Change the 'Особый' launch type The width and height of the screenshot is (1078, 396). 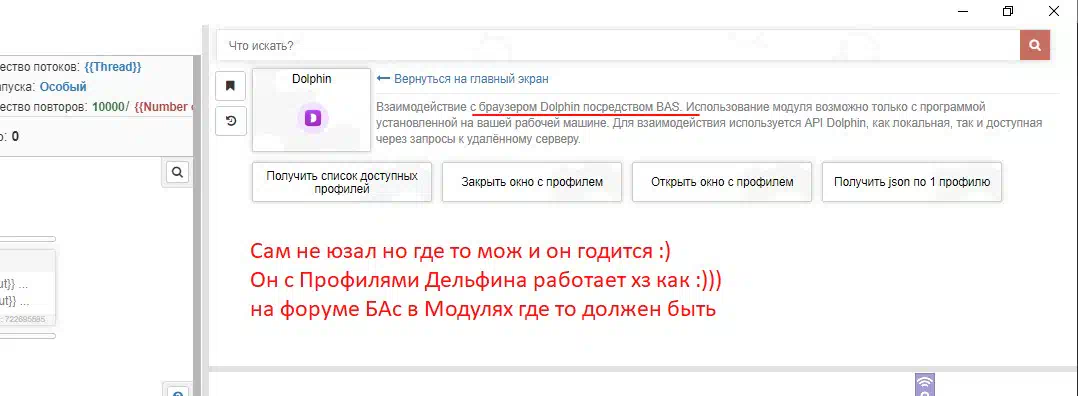tap(63, 87)
